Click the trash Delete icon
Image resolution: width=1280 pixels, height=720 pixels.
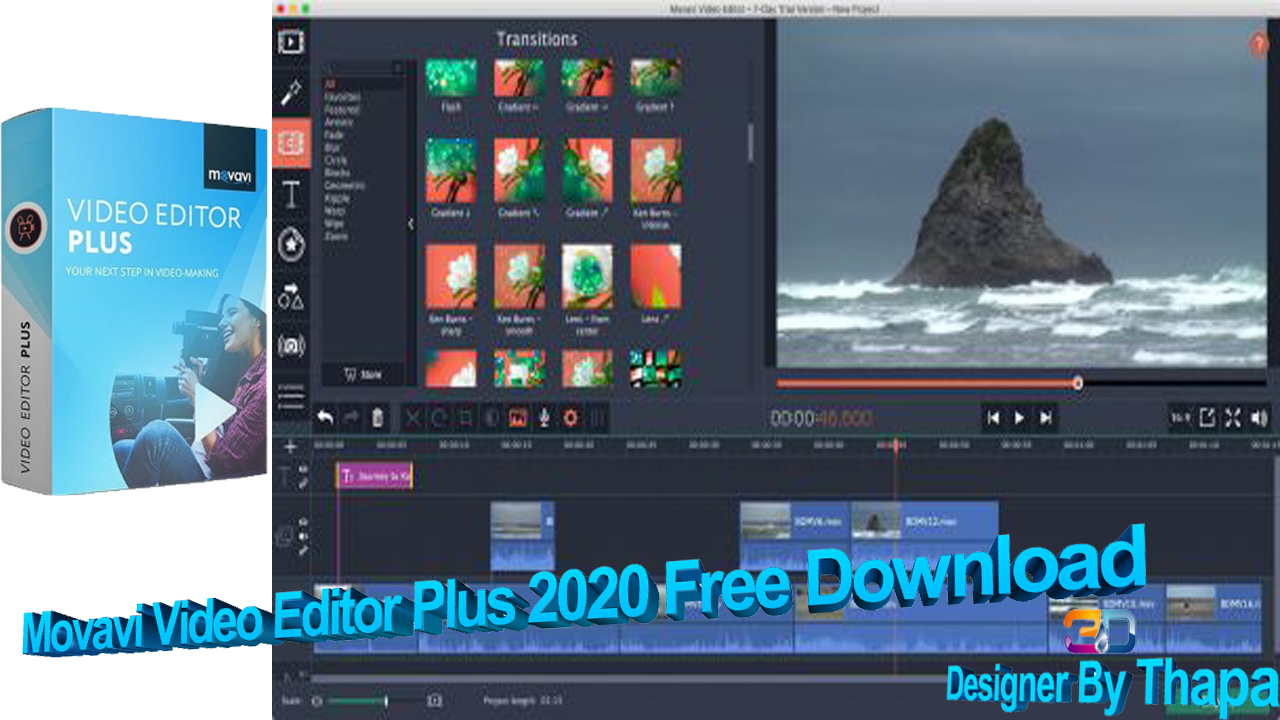[377, 418]
